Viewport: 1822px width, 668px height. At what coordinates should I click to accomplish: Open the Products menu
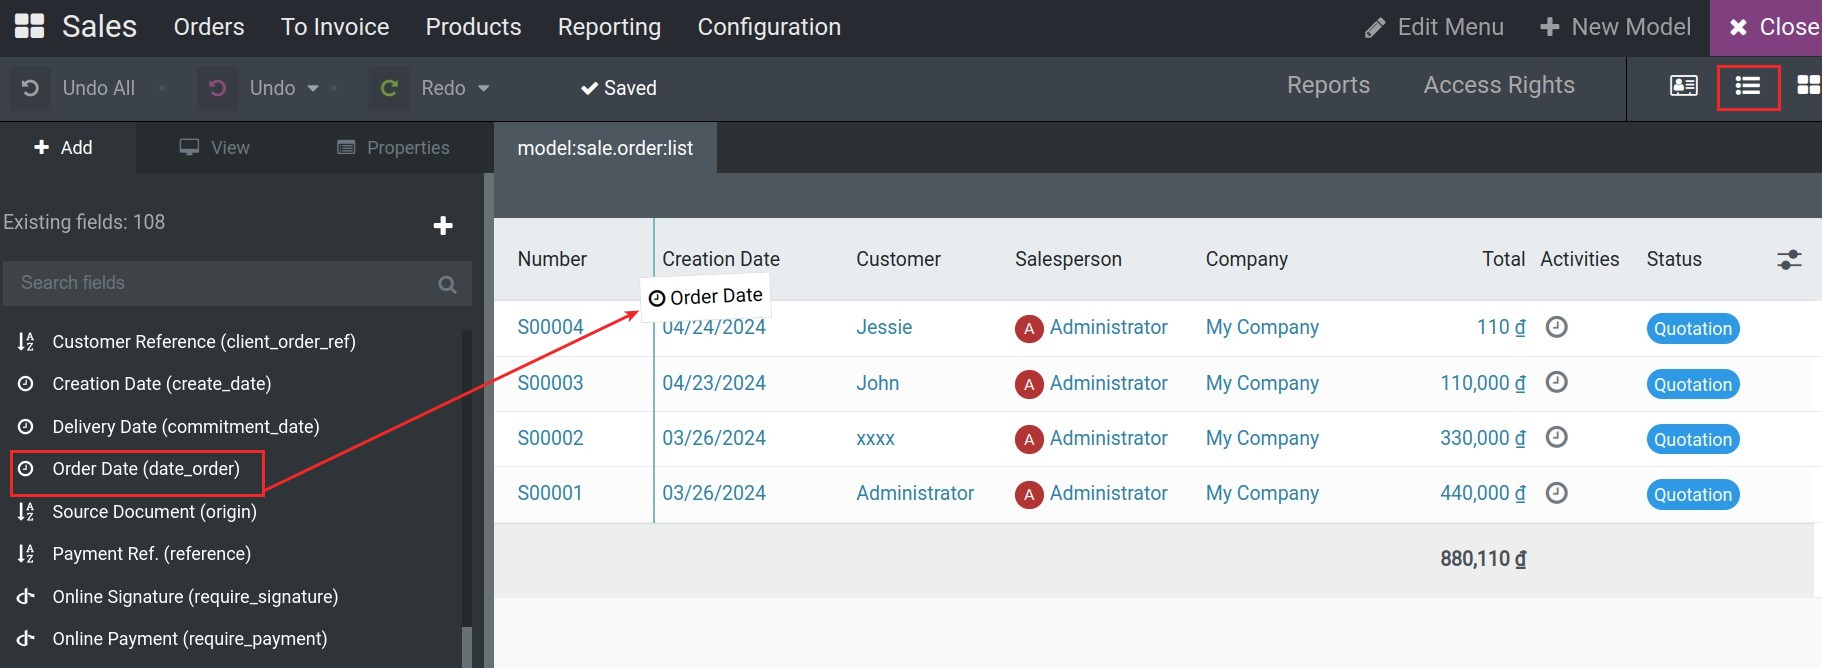[x=473, y=27]
